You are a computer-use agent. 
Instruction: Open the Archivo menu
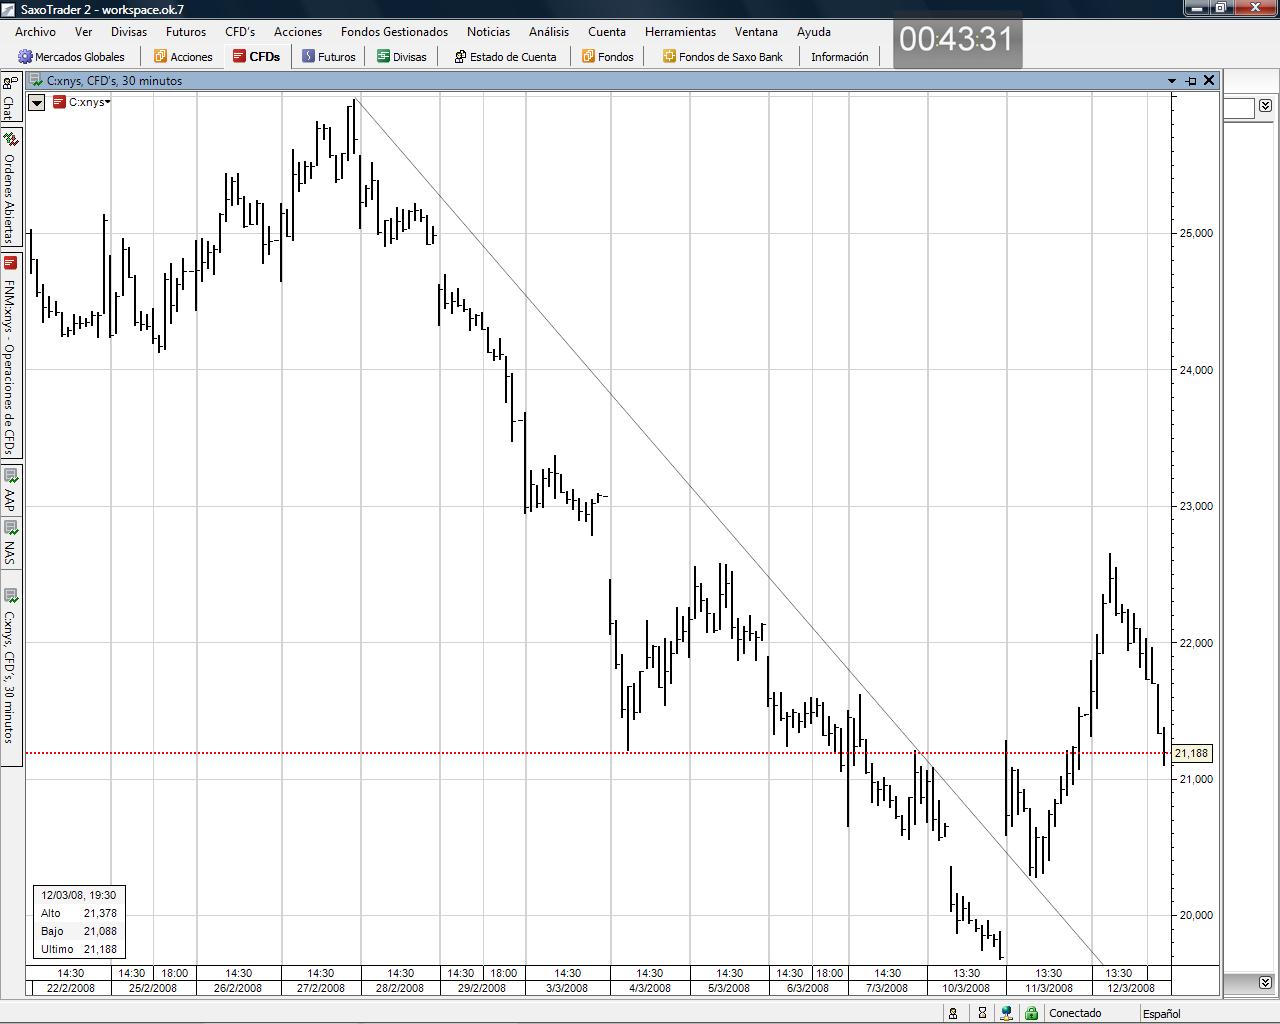35,32
